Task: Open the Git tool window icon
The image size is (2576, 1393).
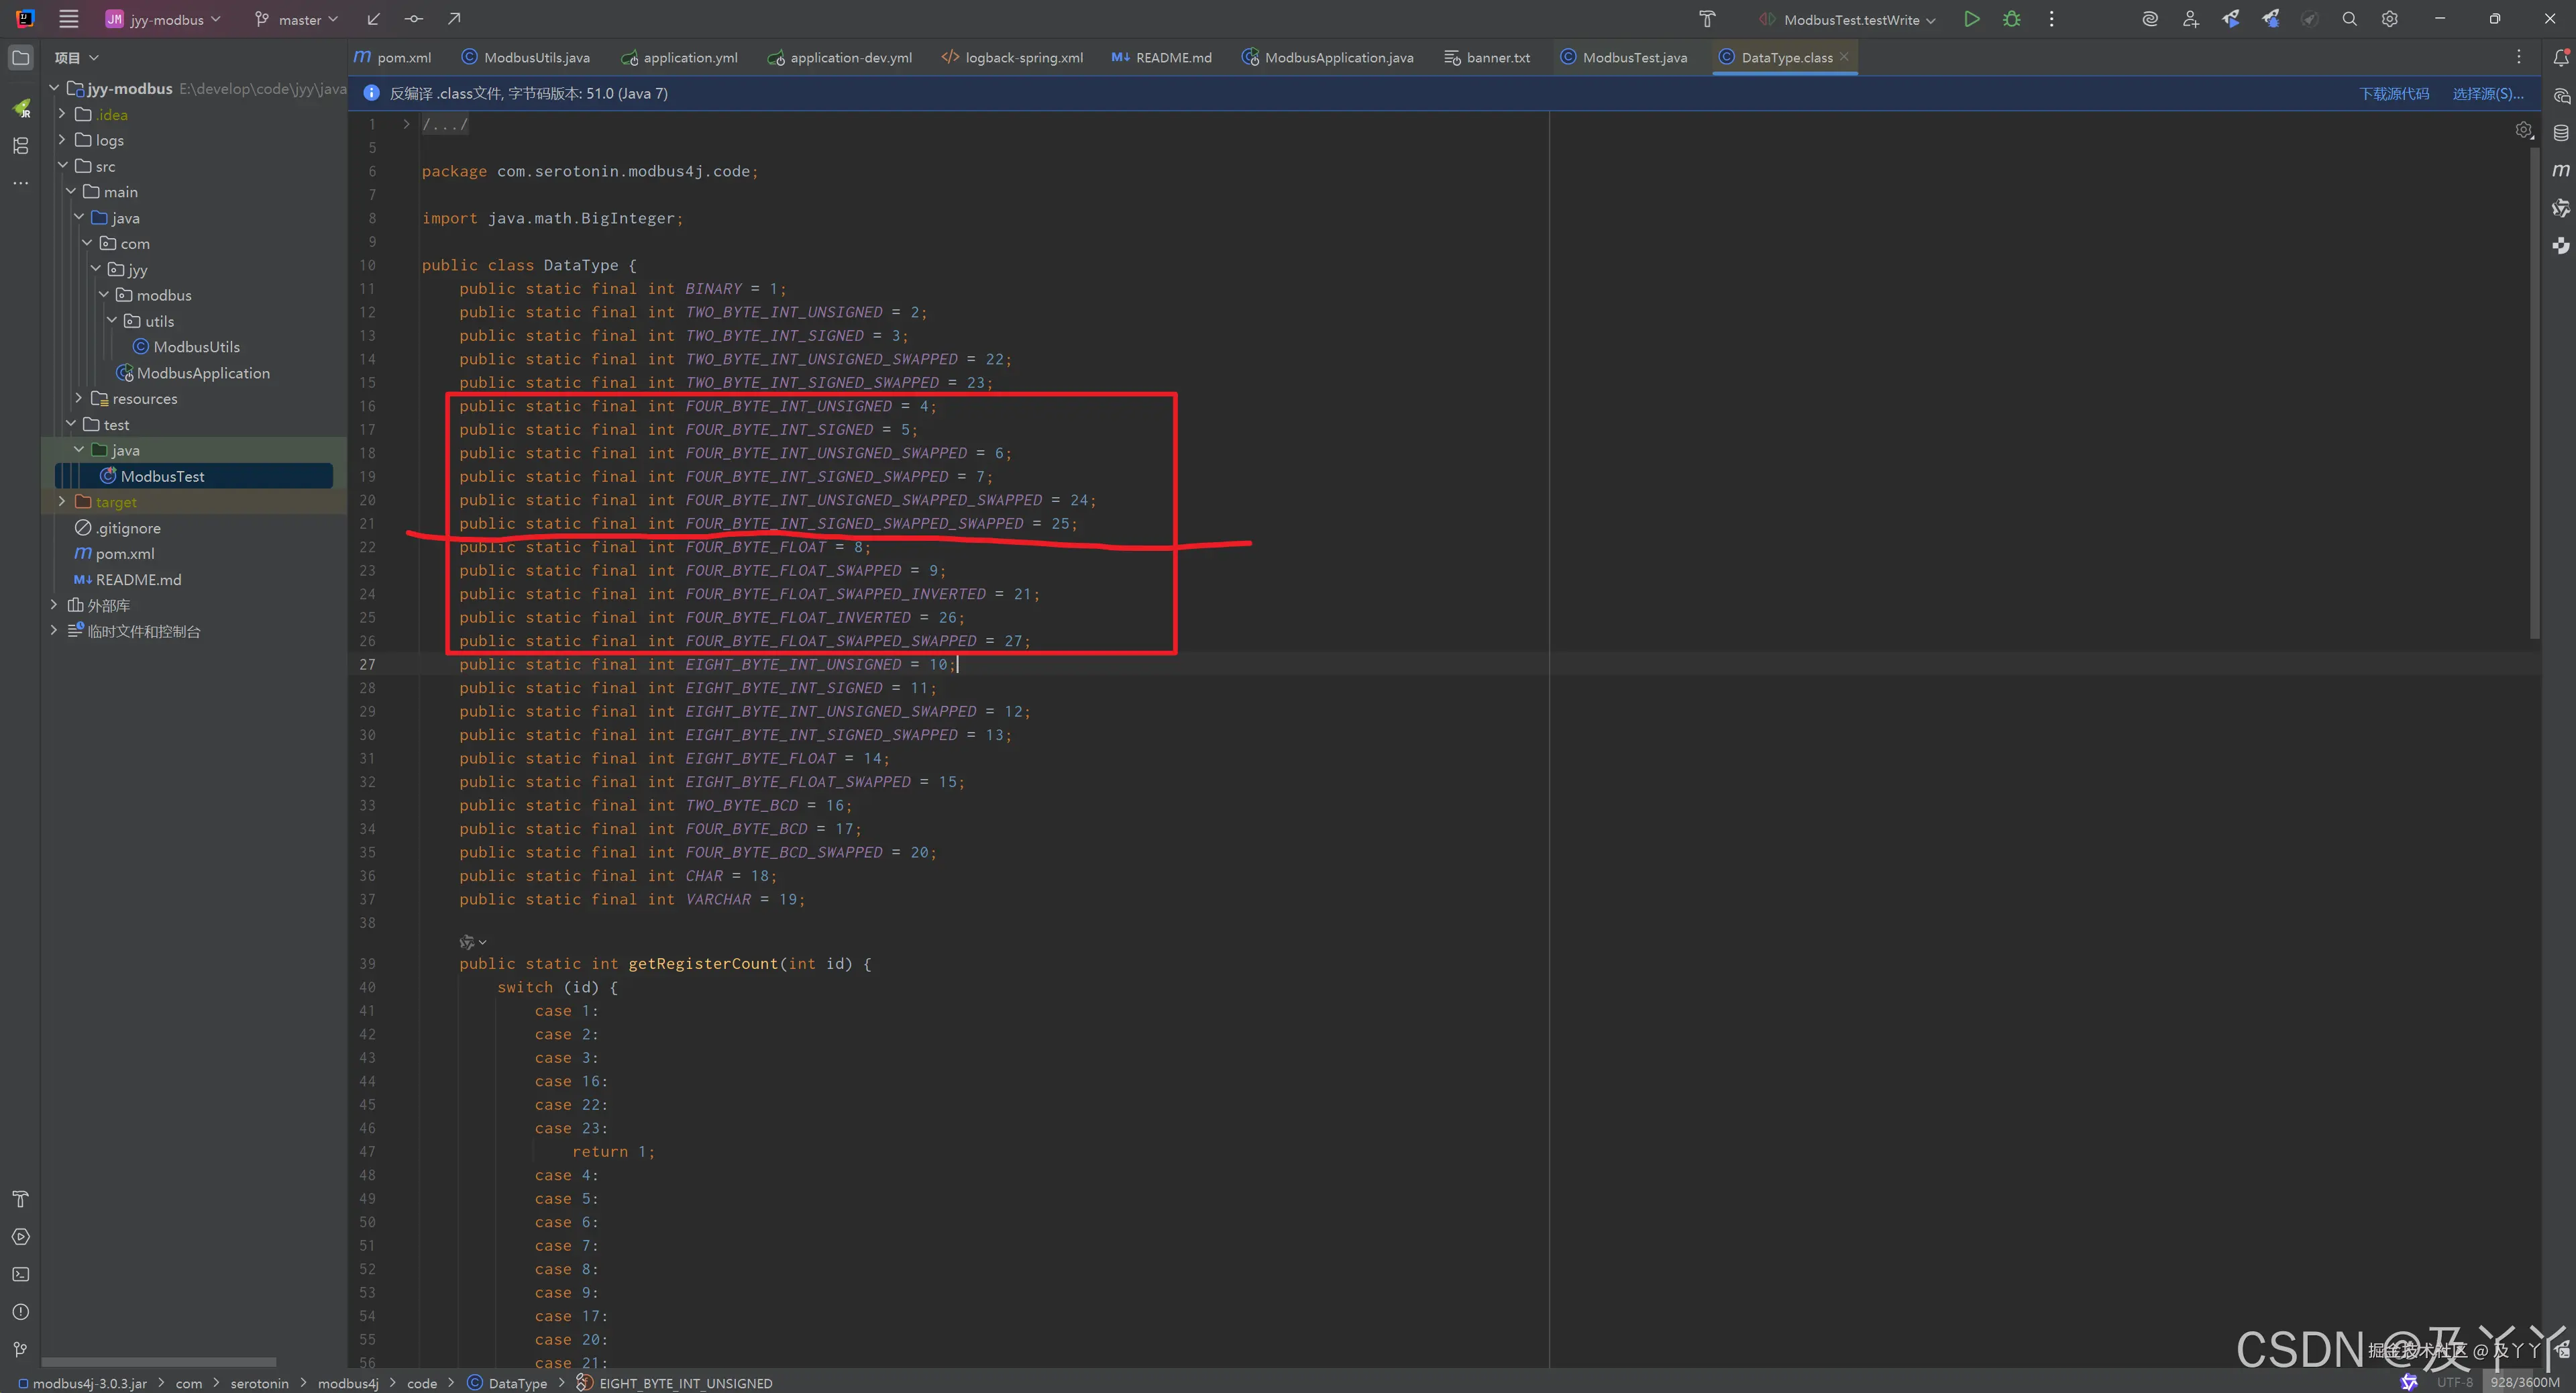Action: tap(20, 1349)
